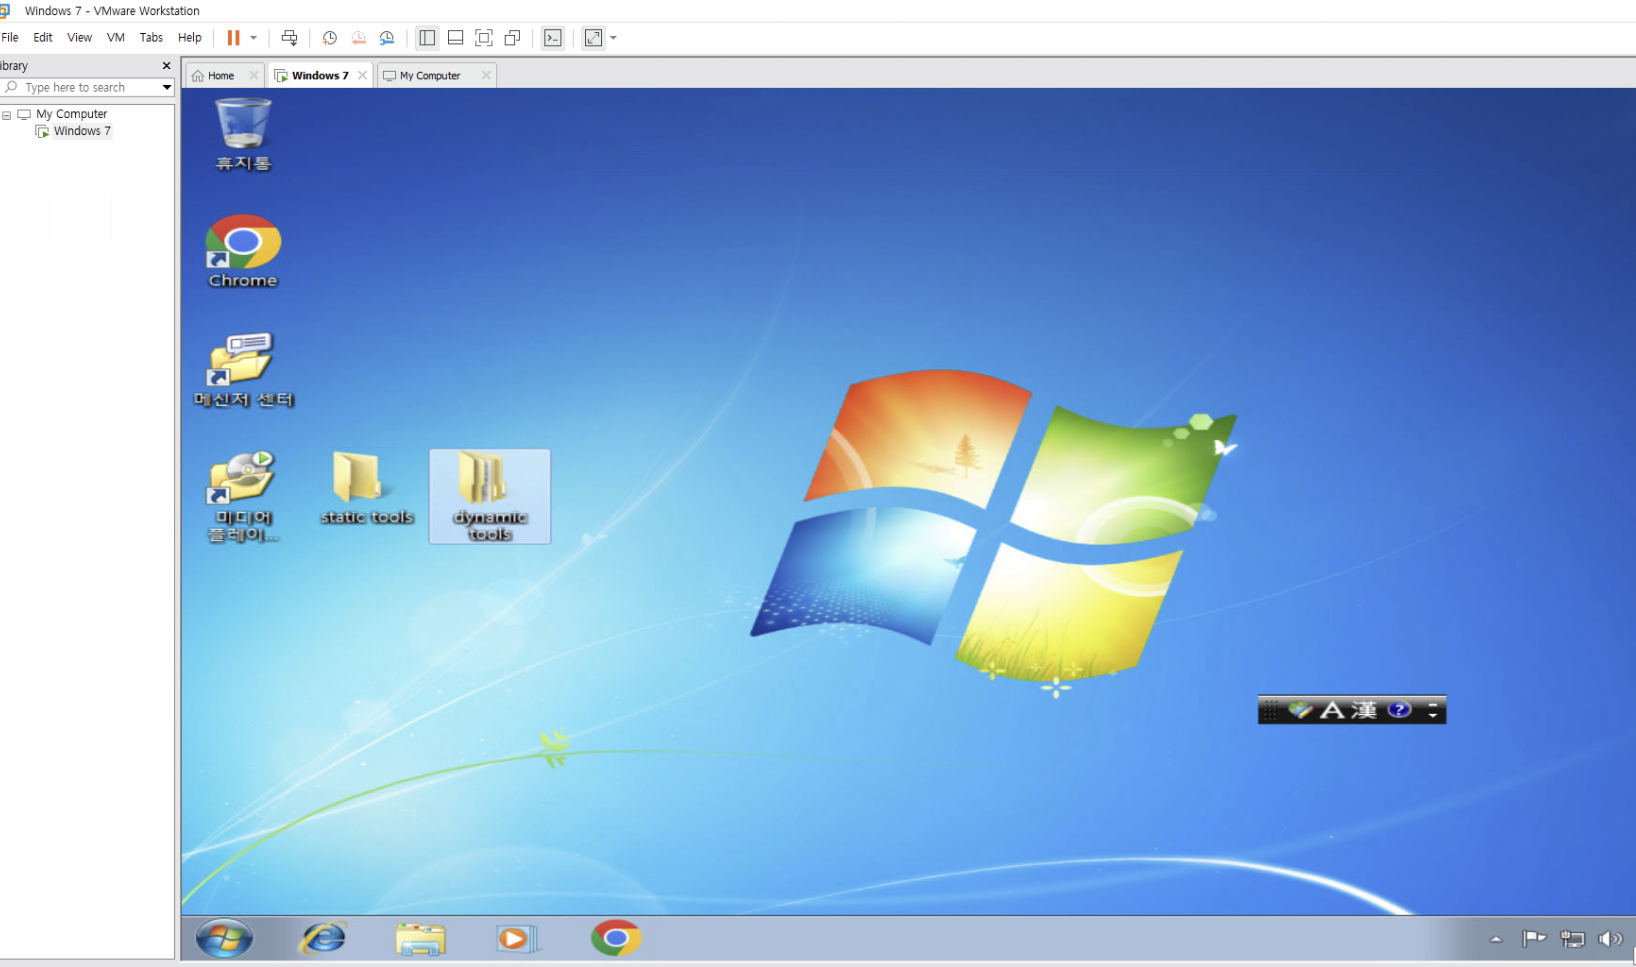Toggle the console view button

553,38
